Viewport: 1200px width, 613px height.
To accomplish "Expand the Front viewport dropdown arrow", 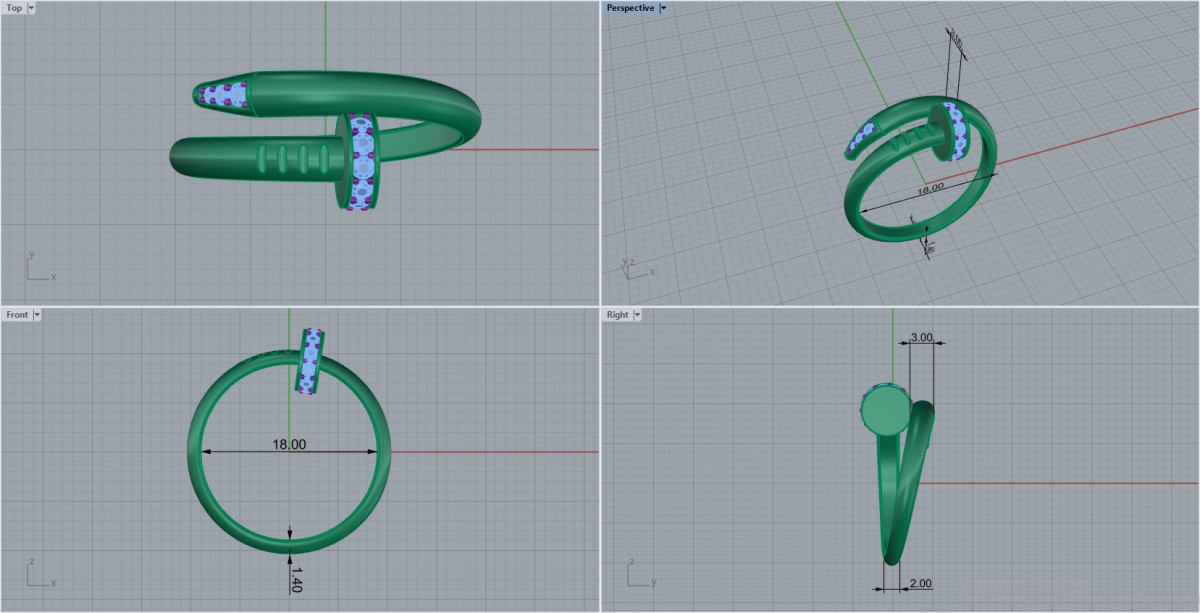I will click(x=37, y=314).
